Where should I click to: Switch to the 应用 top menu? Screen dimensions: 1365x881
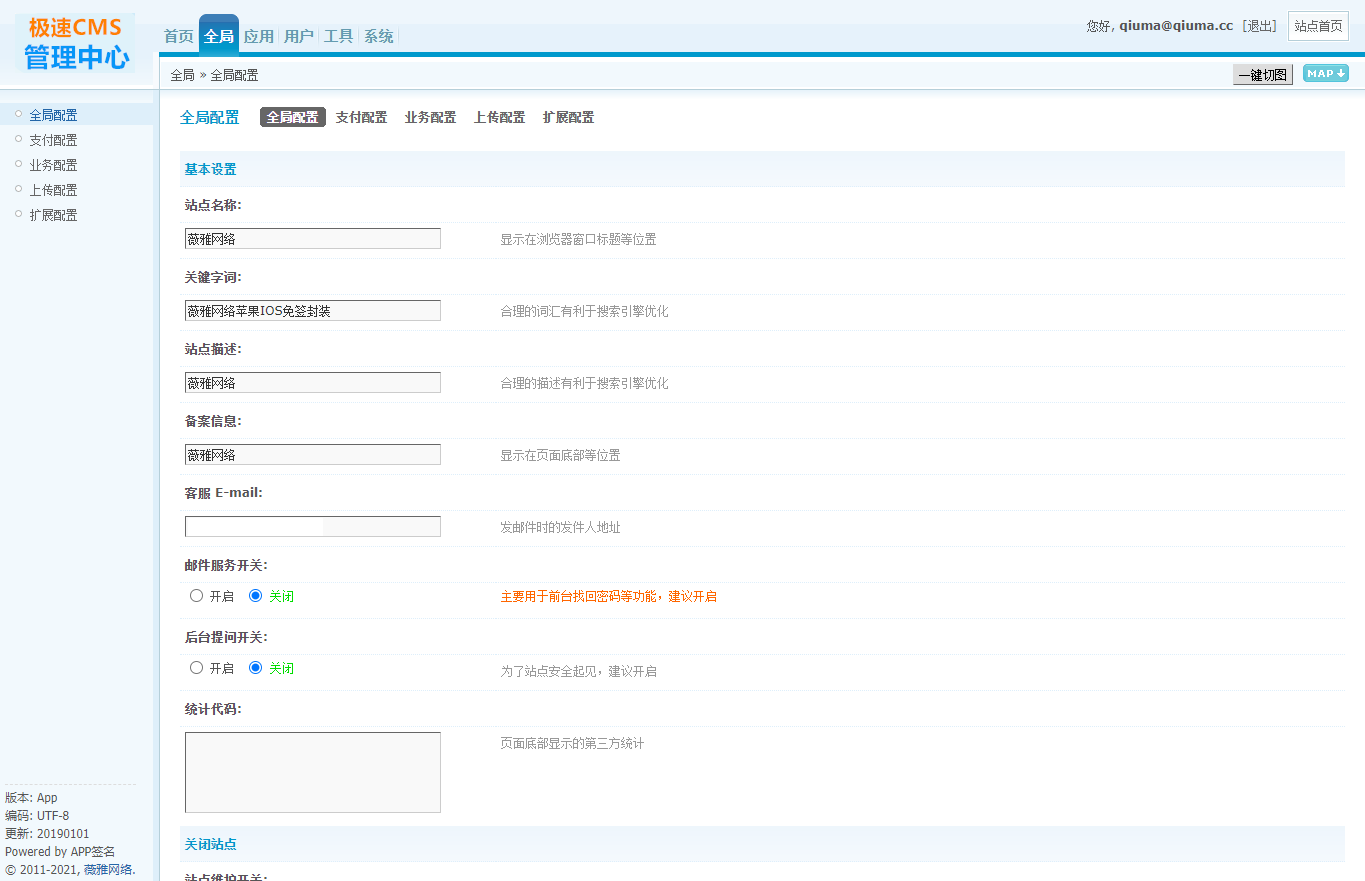click(258, 36)
